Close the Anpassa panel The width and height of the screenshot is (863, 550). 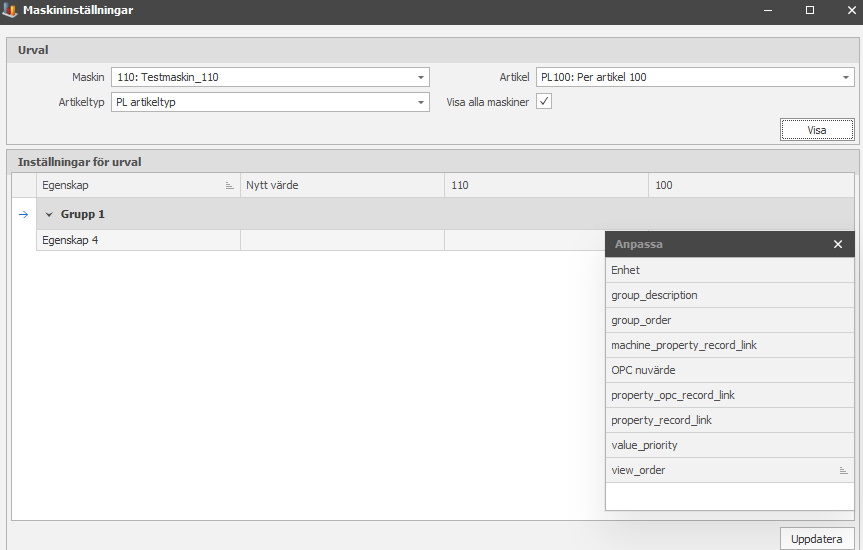[838, 244]
